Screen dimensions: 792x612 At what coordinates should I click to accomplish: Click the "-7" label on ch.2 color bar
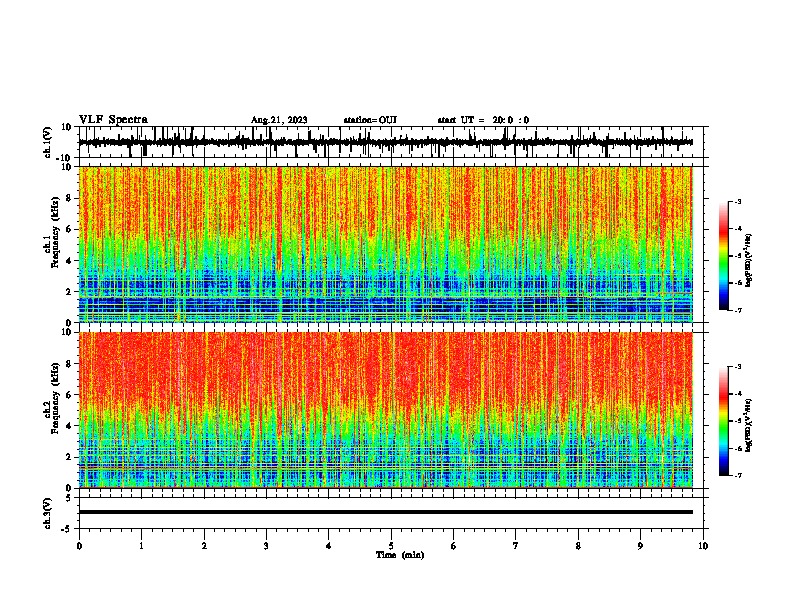[737, 475]
